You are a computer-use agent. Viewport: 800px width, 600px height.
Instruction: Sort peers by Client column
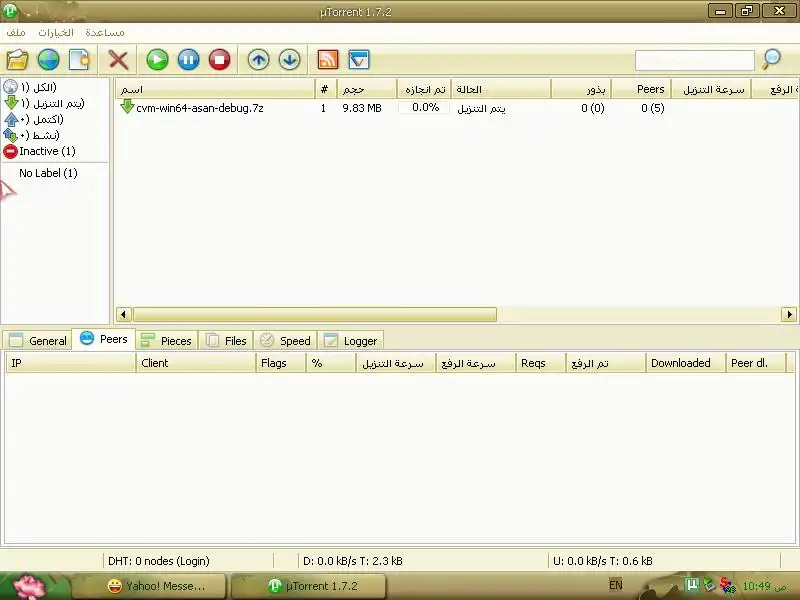pyautogui.click(x=195, y=363)
